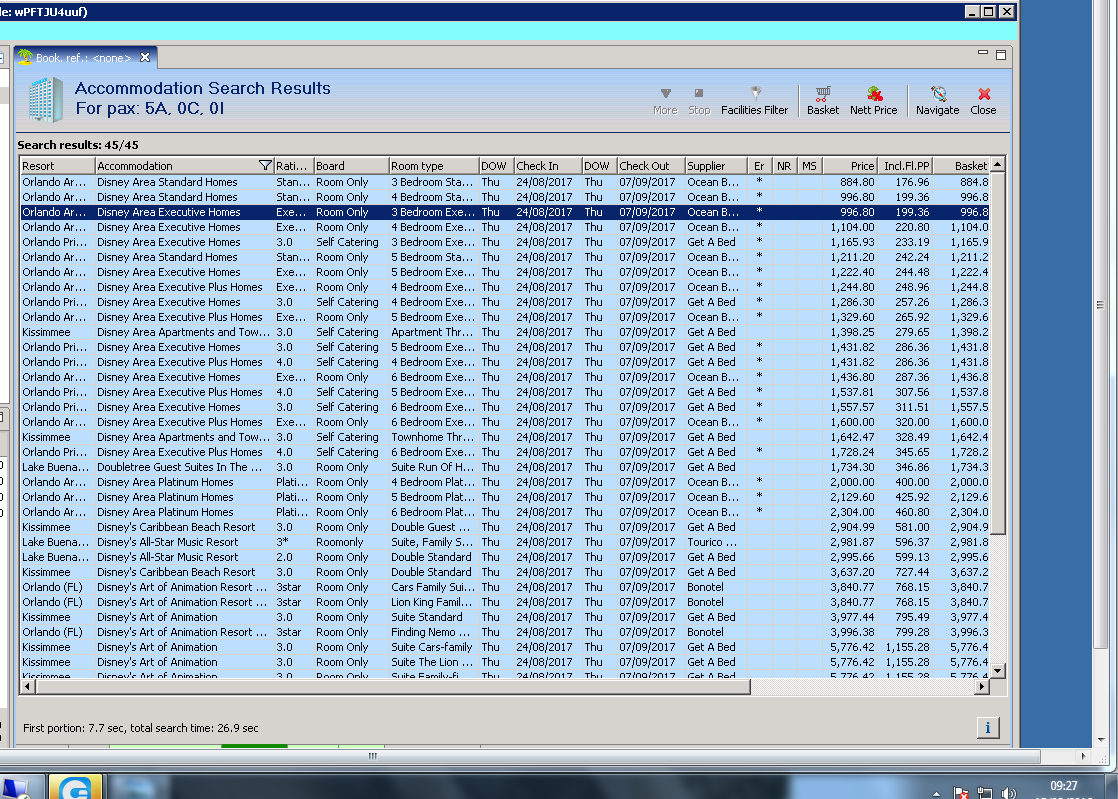Select Suite Standard room type cell

coord(434,617)
